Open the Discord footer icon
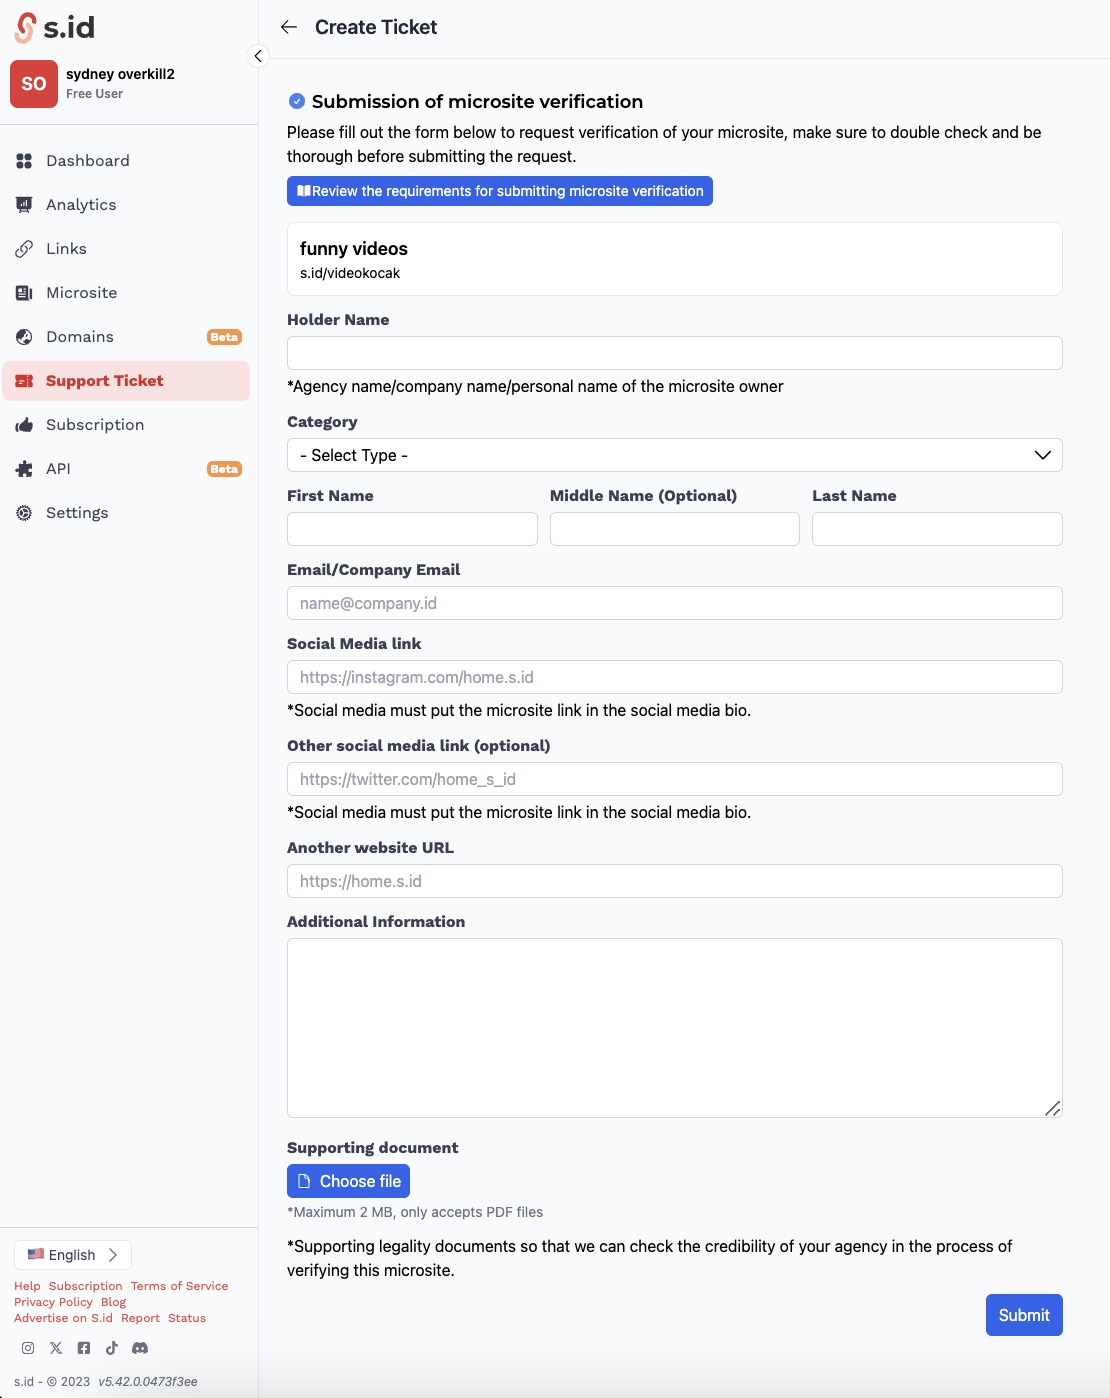This screenshot has height=1398, width=1110. (140, 1348)
